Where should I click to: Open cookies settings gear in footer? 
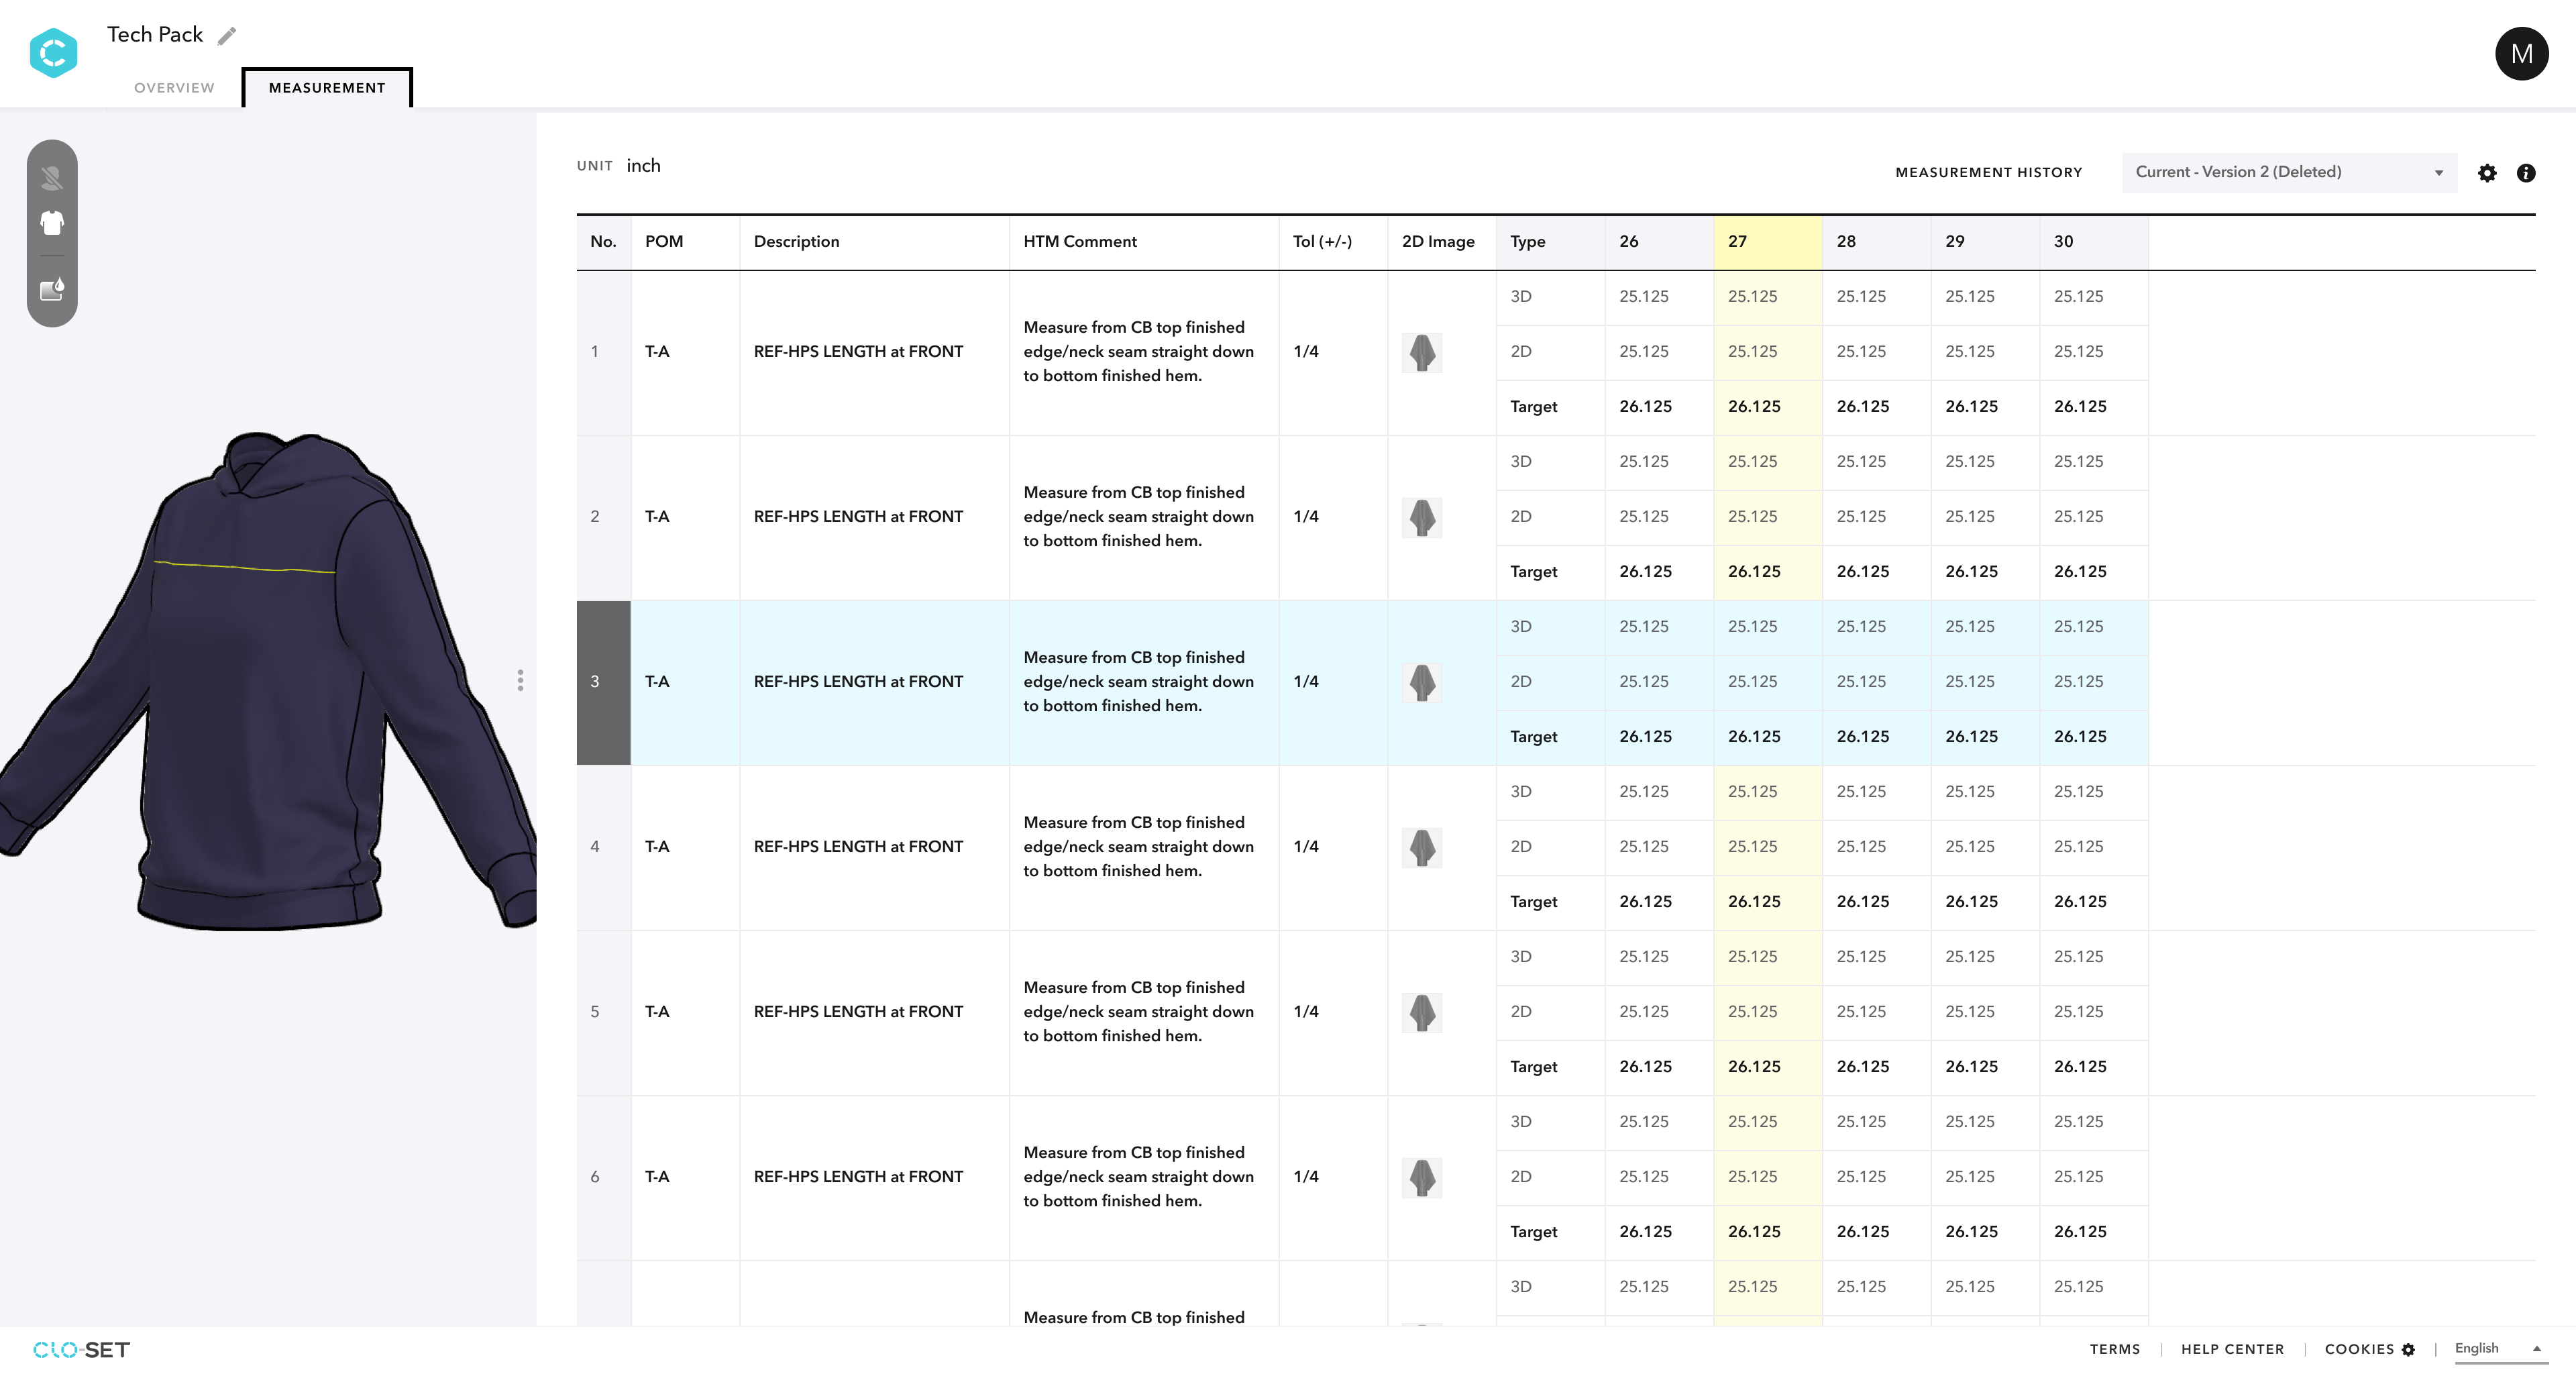click(x=2408, y=1350)
